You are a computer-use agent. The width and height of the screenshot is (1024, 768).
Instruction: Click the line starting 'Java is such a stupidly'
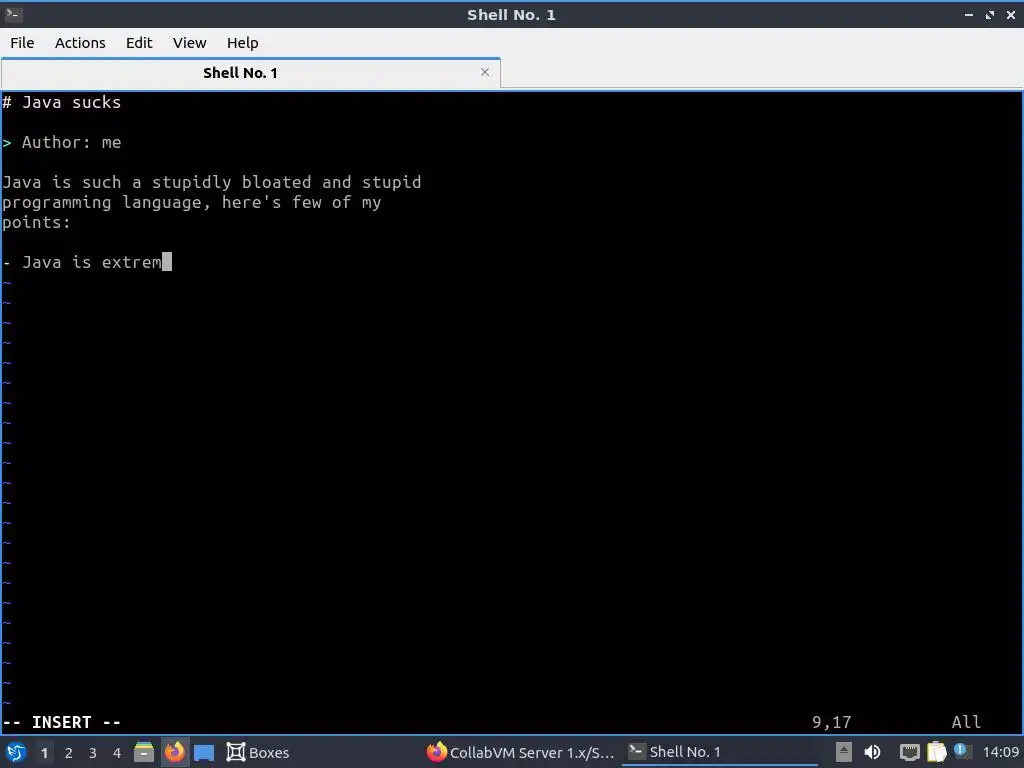point(212,182)
